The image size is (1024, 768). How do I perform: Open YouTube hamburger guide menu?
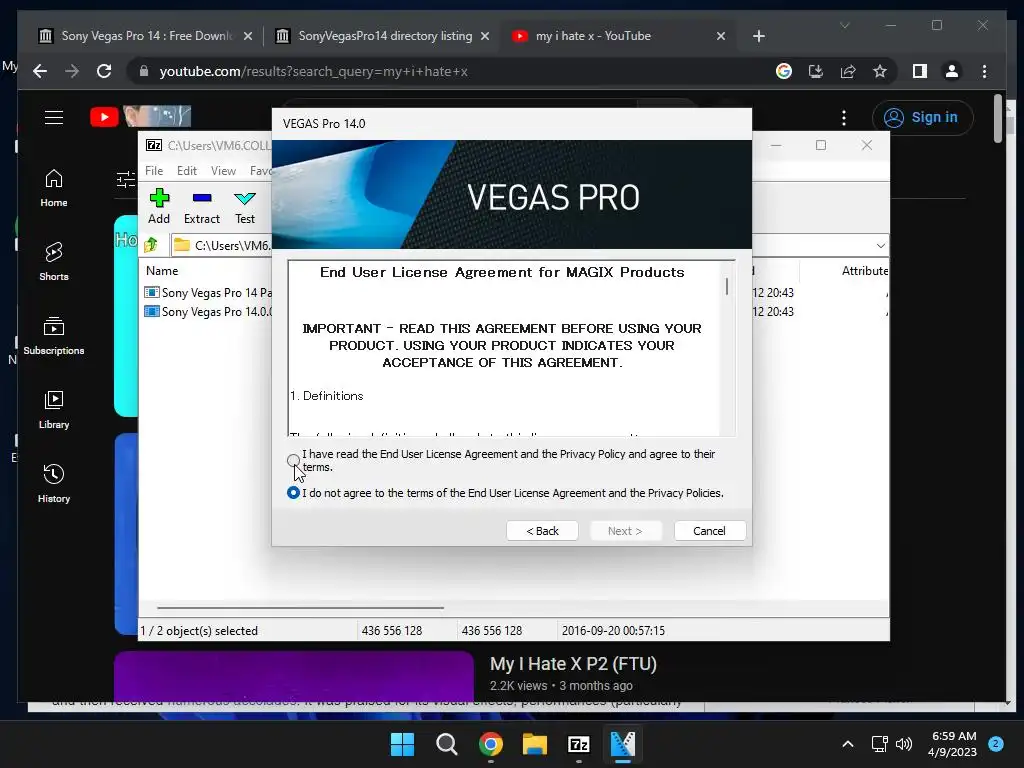(x=54, y=118)
